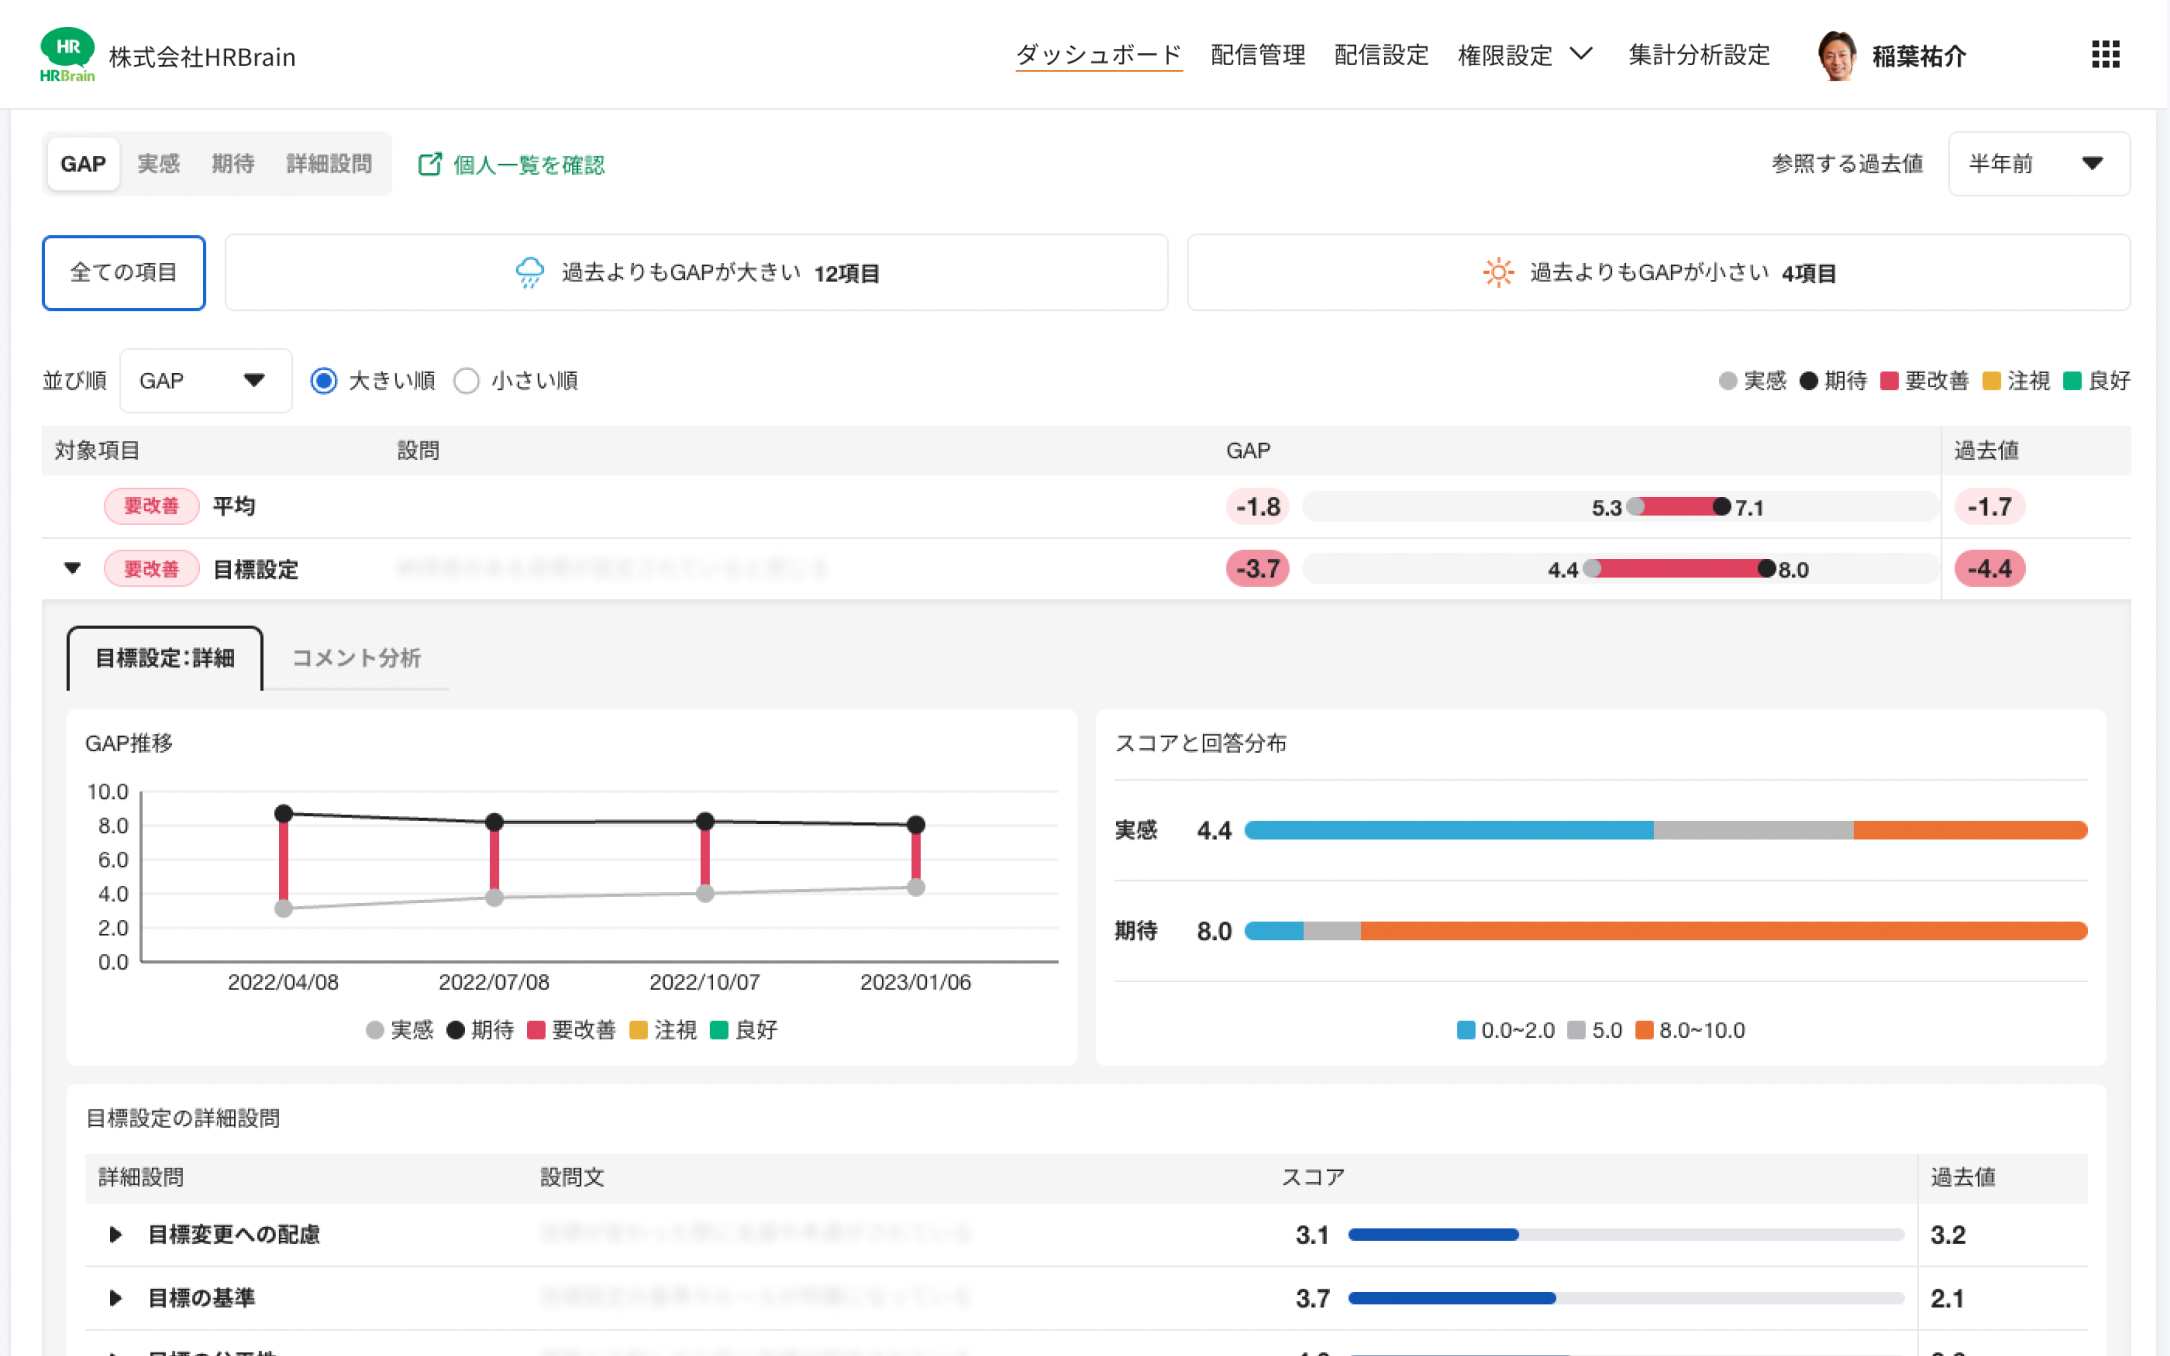Screen dimensions: 2170x1356
Task: Click the 2023/01/06 期待 data point
Action: [915, 825]
